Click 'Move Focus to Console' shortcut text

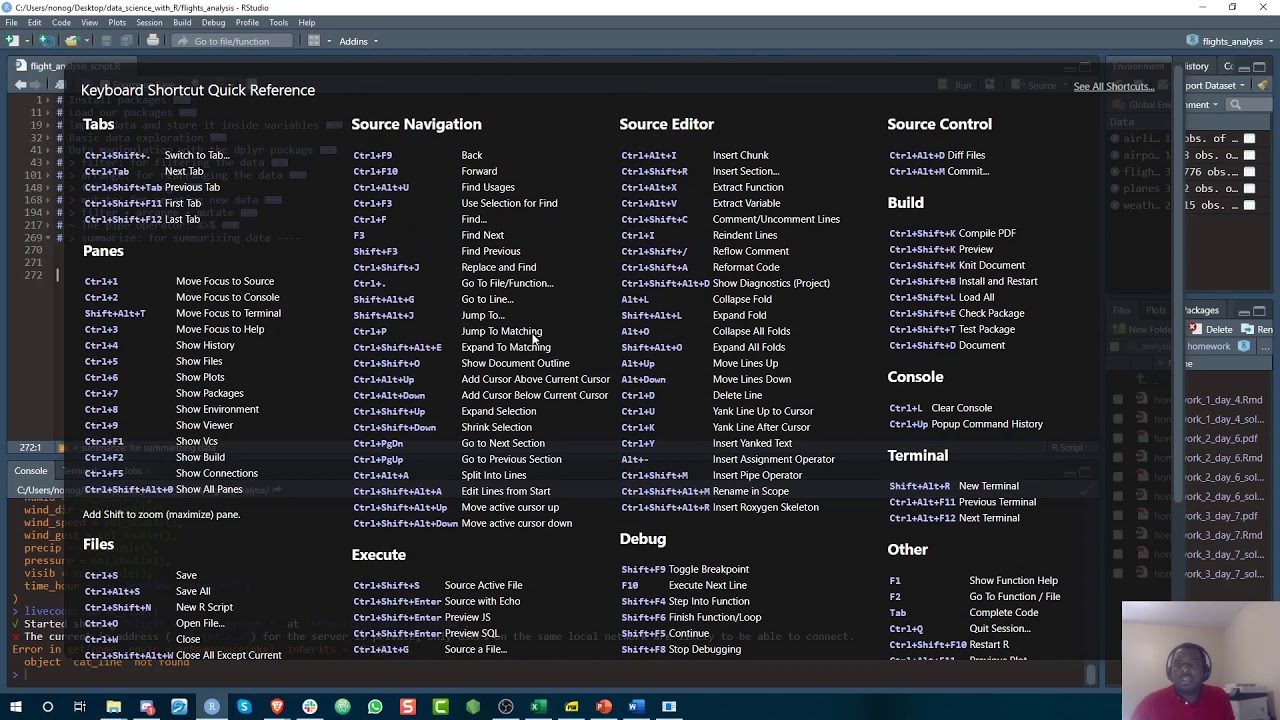tap(228, 297)
